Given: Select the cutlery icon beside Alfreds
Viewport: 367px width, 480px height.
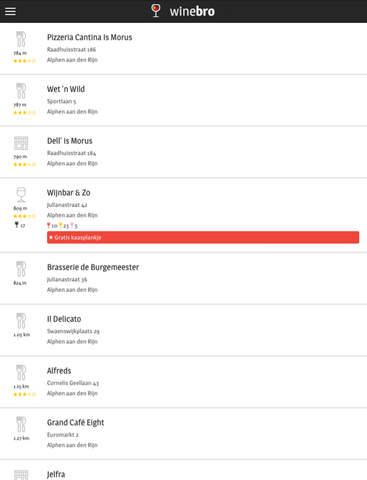Looking at the screenshot, I should click(21, 372).
